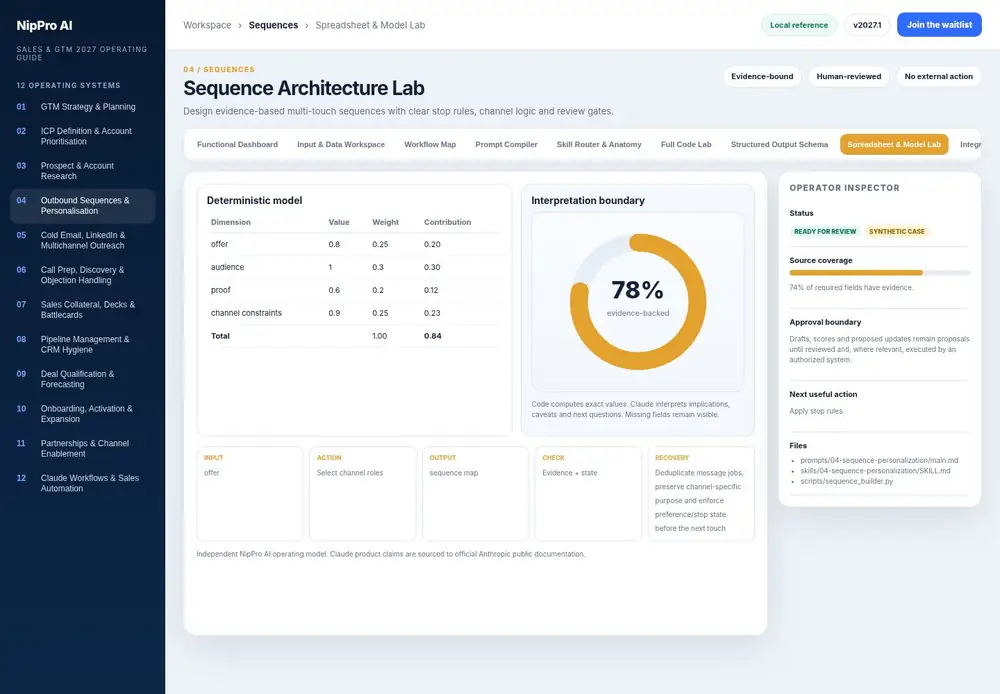Click the Human-reviewed chip
Screen dimensions: 1000x694
pyautogui.click(x=849, y=77)
